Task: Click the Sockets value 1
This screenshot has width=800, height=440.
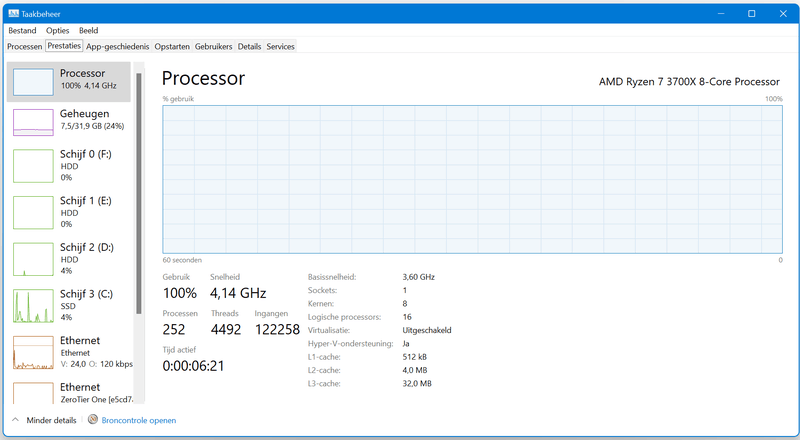Action: click(405, 290)
